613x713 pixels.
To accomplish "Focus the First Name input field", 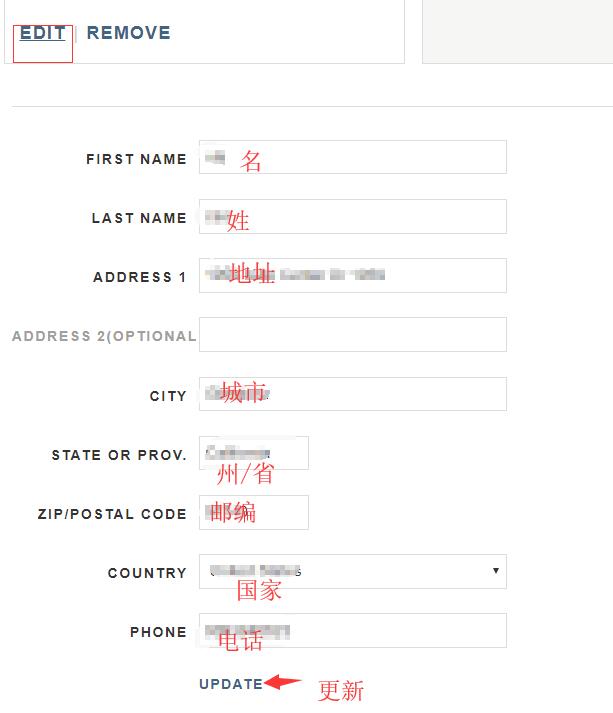I will (x=352, y=157).
